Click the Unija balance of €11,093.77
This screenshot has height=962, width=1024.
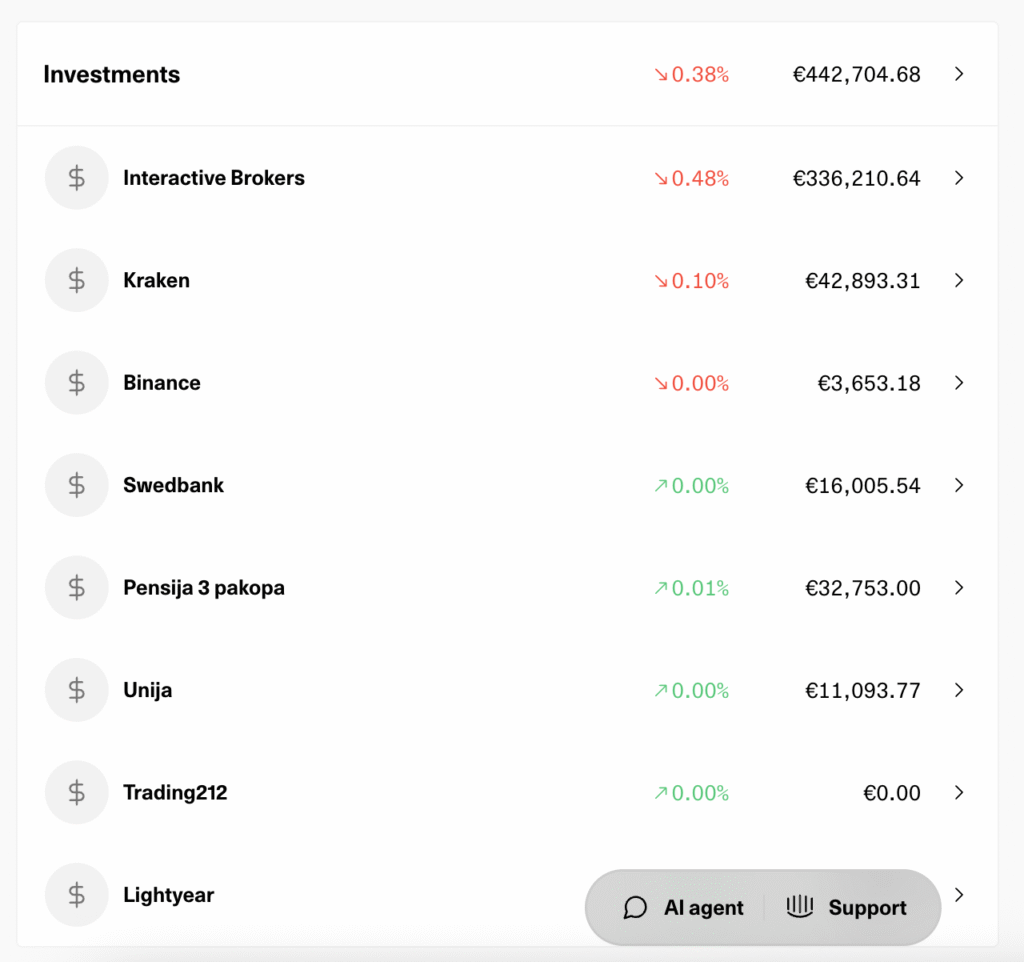click(862, 690)
